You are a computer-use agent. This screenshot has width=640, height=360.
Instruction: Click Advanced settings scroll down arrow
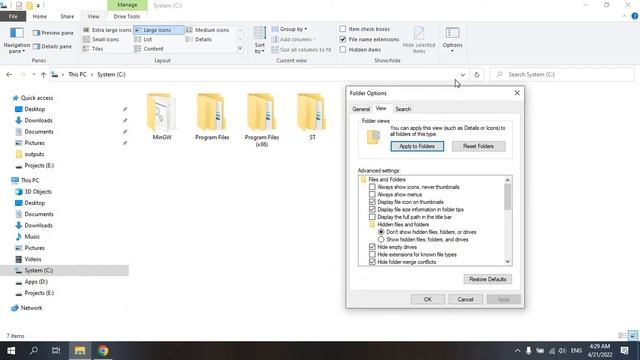(507, 262)
